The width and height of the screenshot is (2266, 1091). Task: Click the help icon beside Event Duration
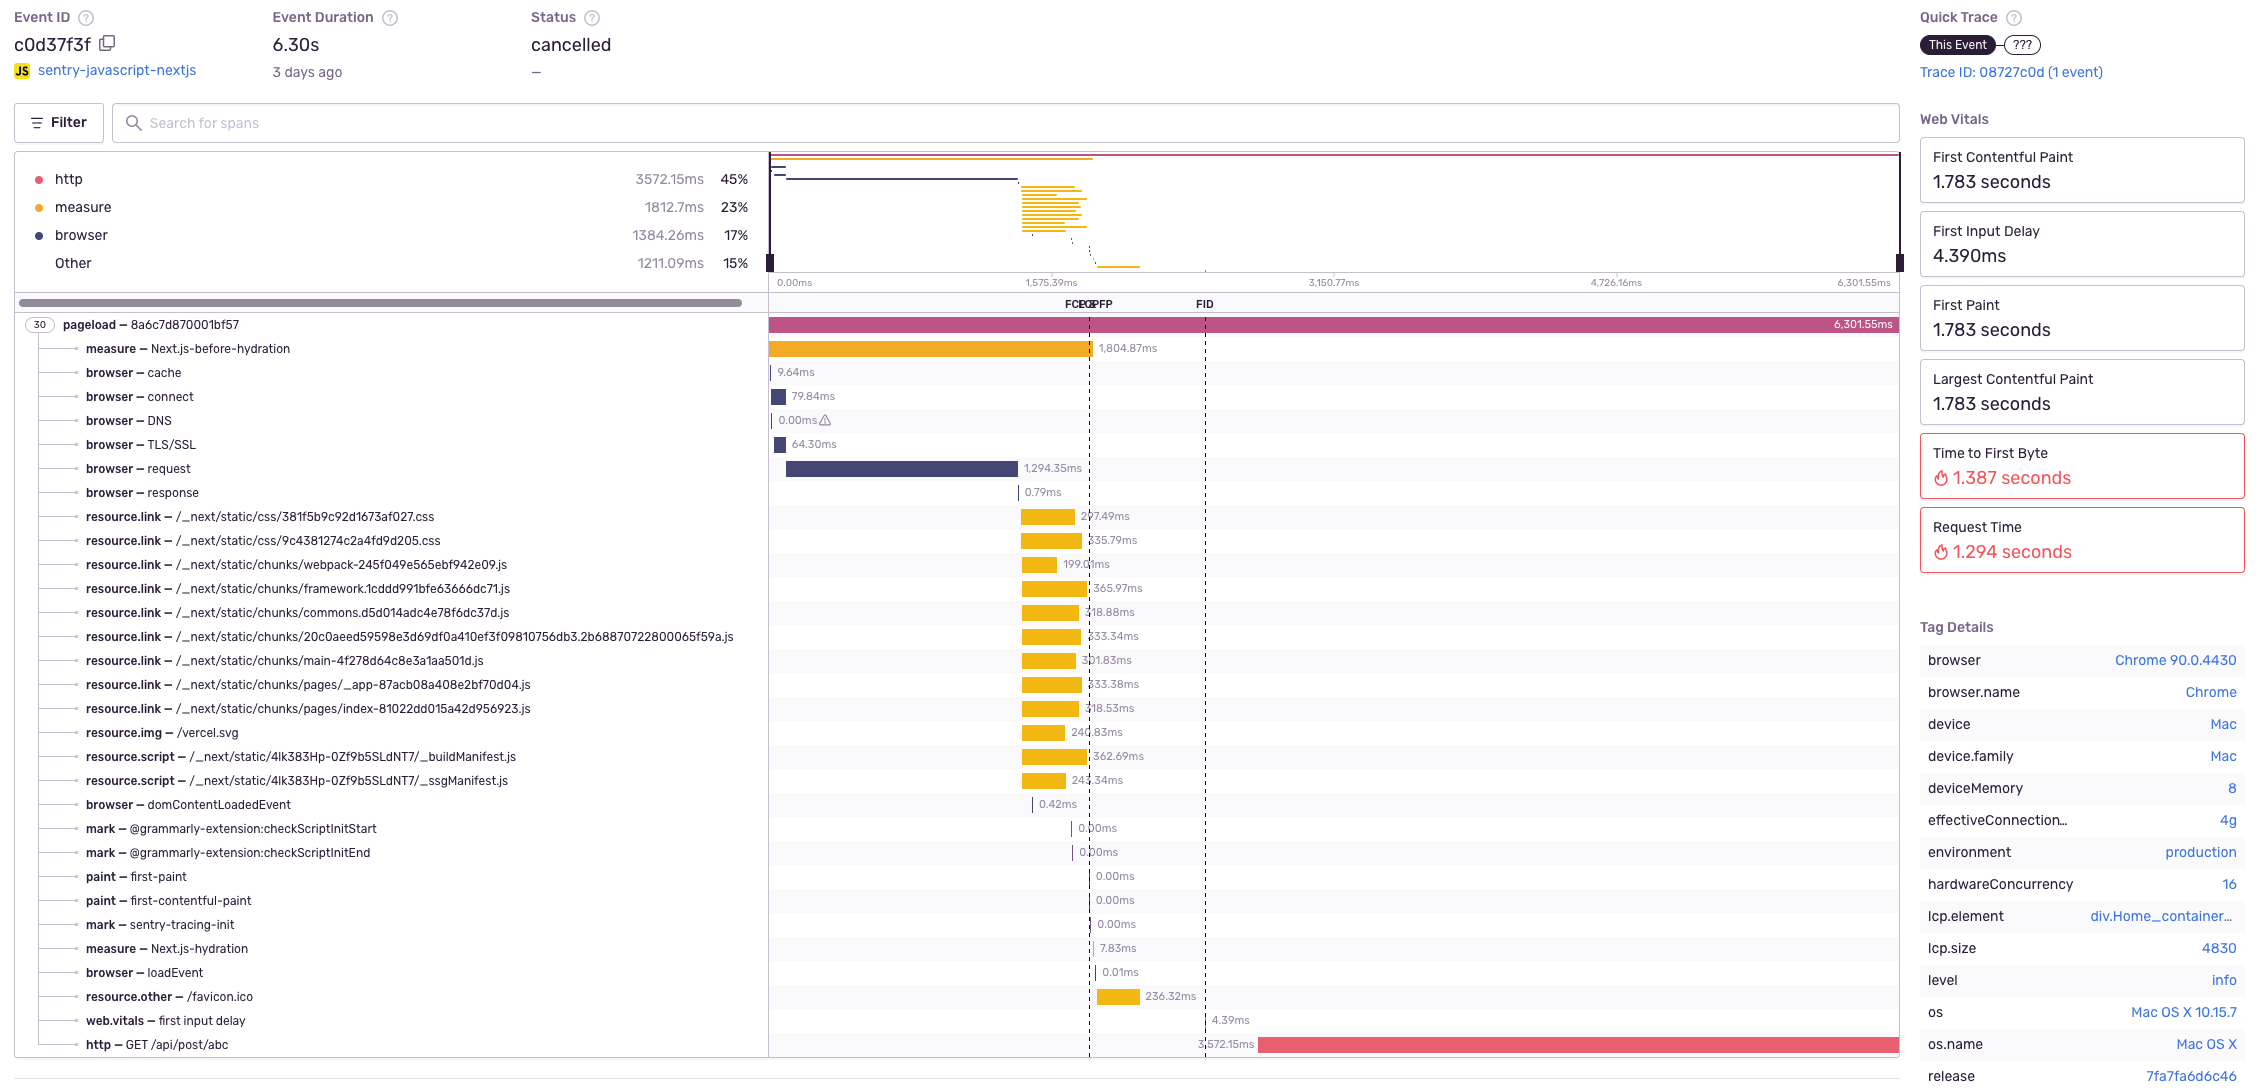390,18
